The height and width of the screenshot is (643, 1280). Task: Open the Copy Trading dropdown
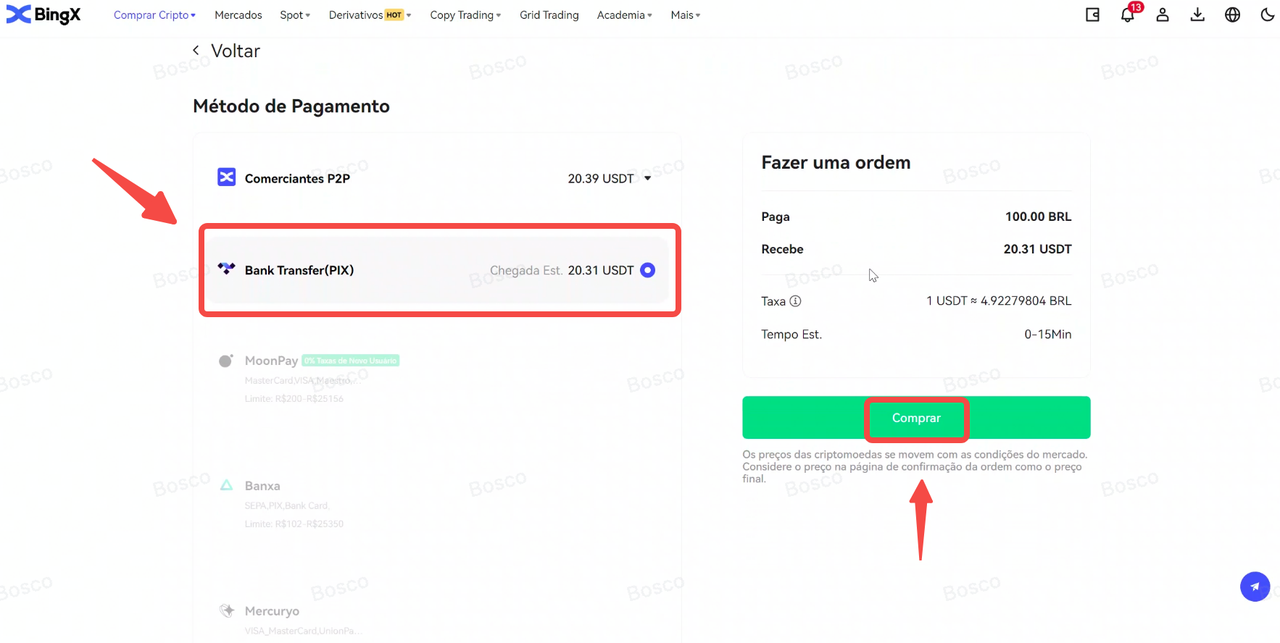tap(465, 15)
